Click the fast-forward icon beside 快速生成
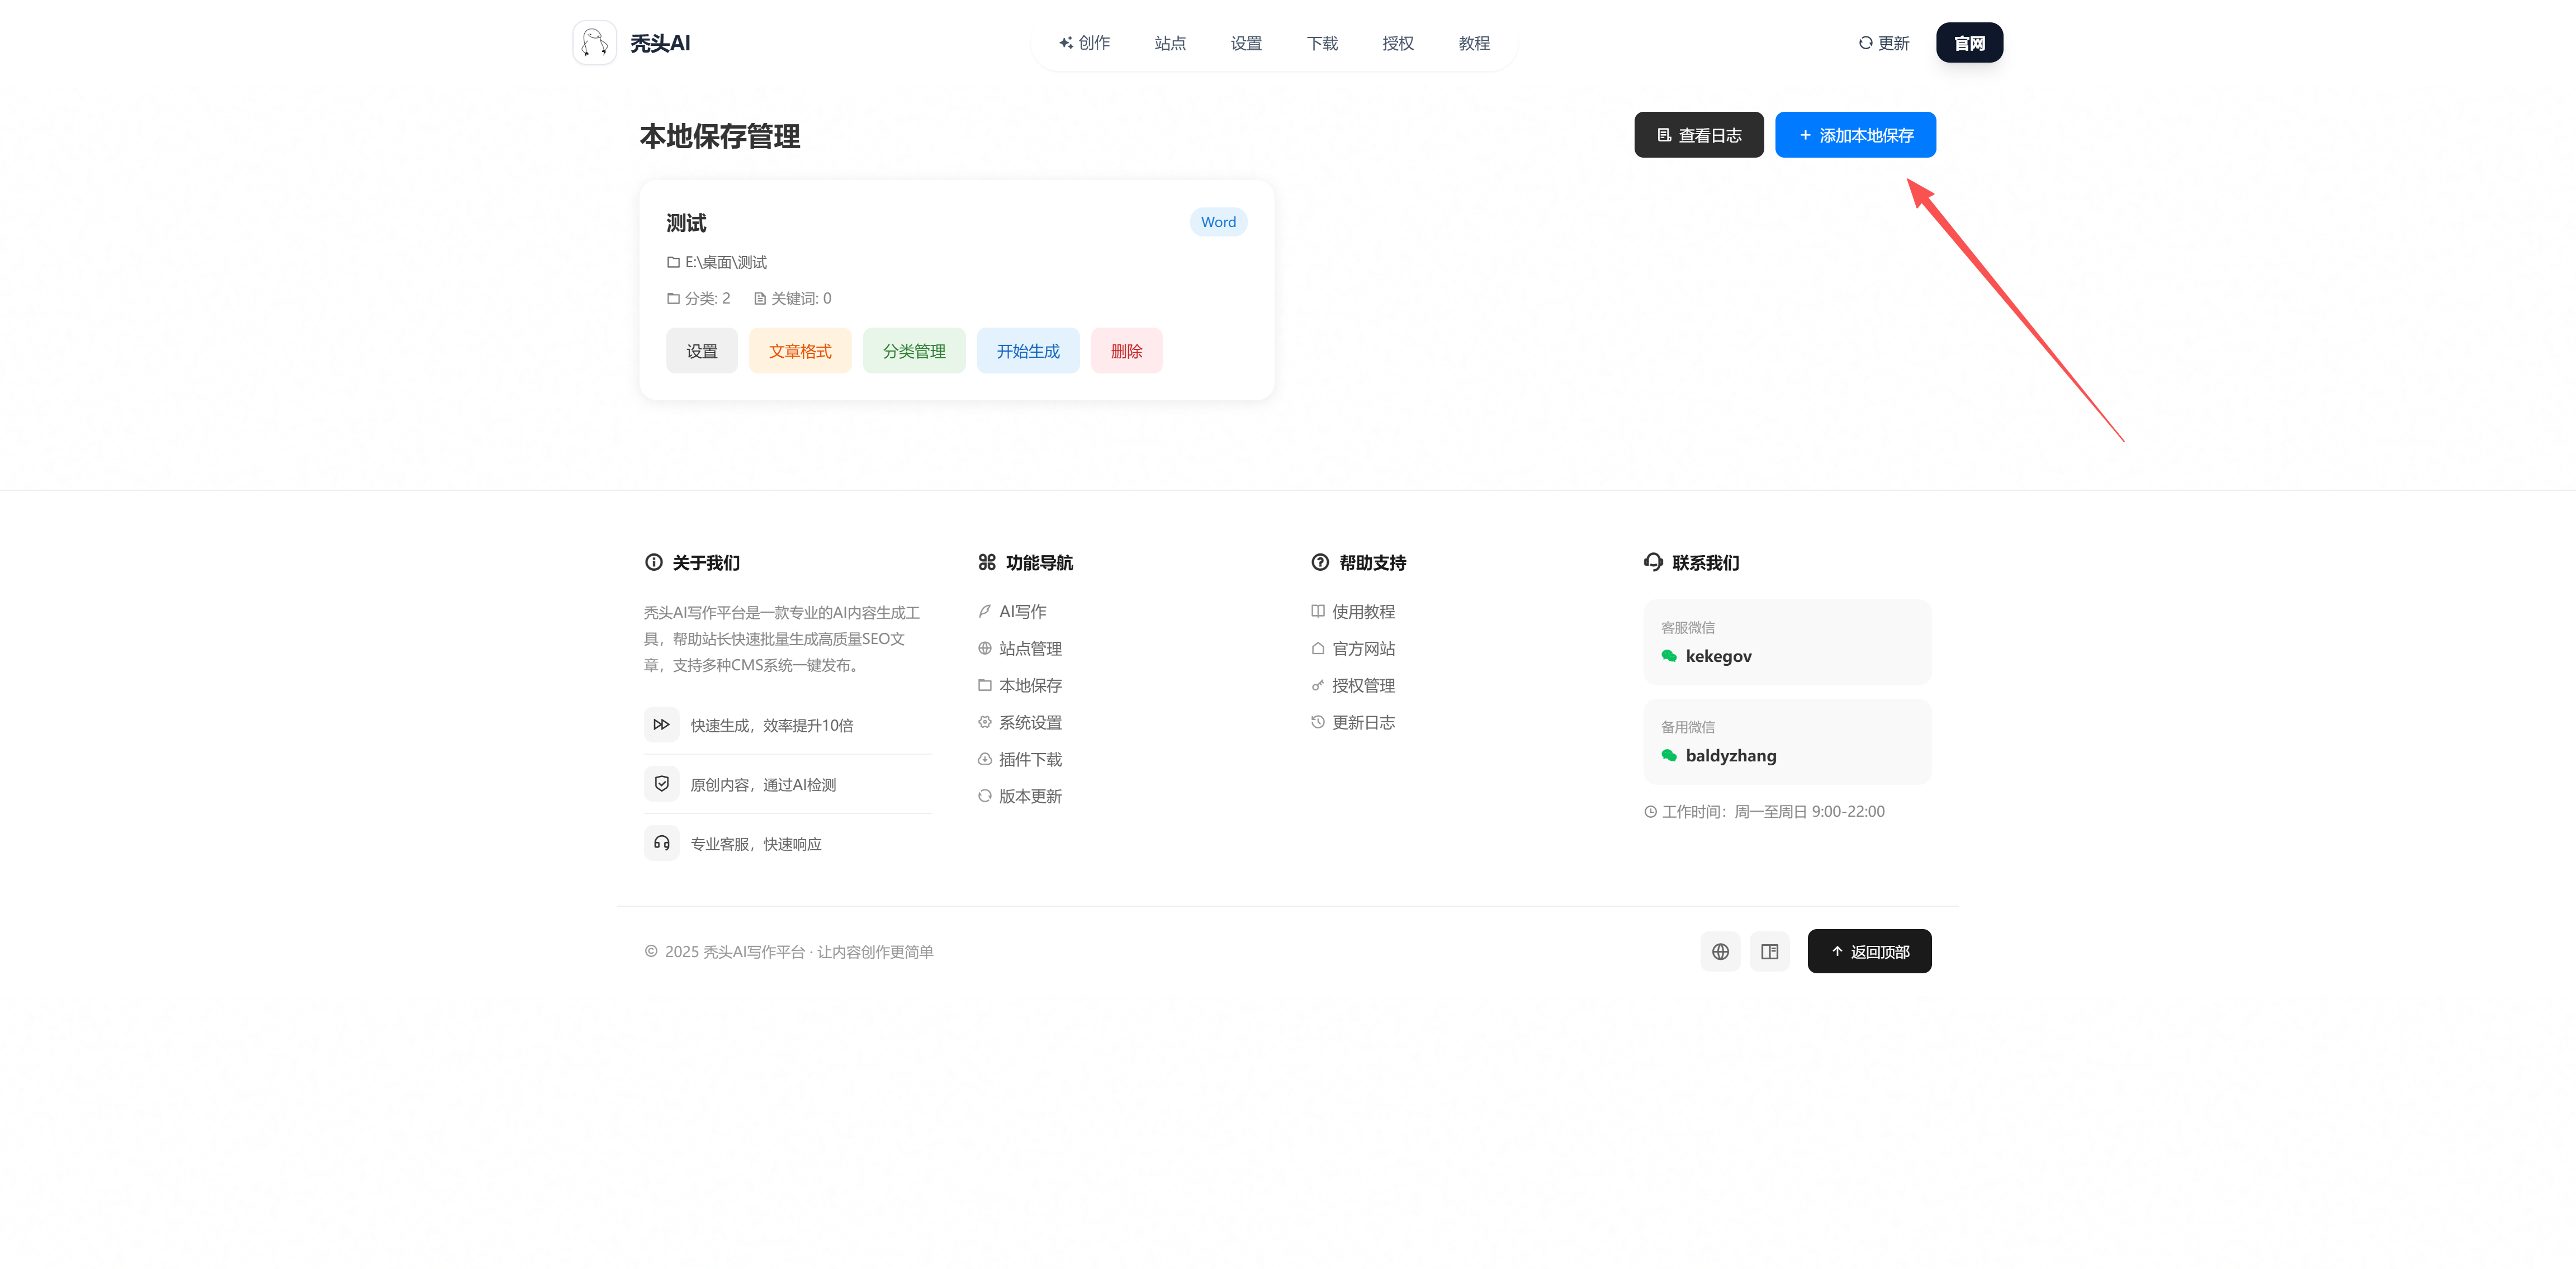Viewport: 2576px width, 1269px height. point(661,724)
